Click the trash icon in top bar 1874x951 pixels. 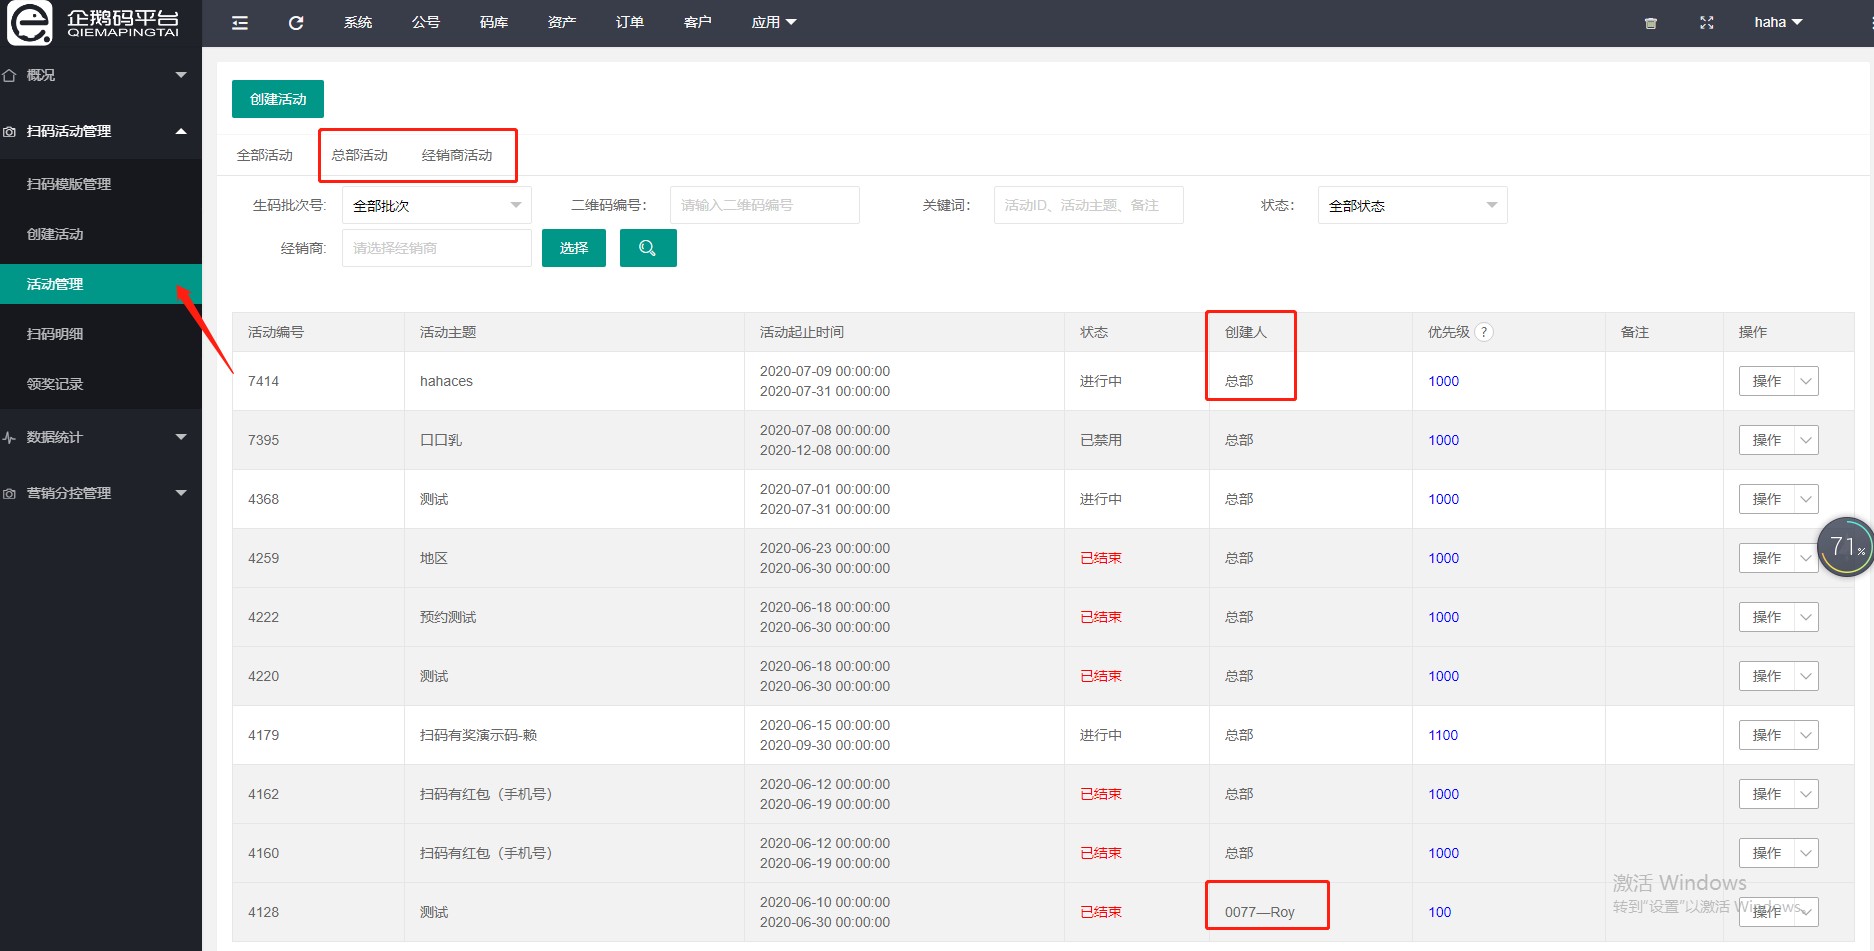point(1651,23)
